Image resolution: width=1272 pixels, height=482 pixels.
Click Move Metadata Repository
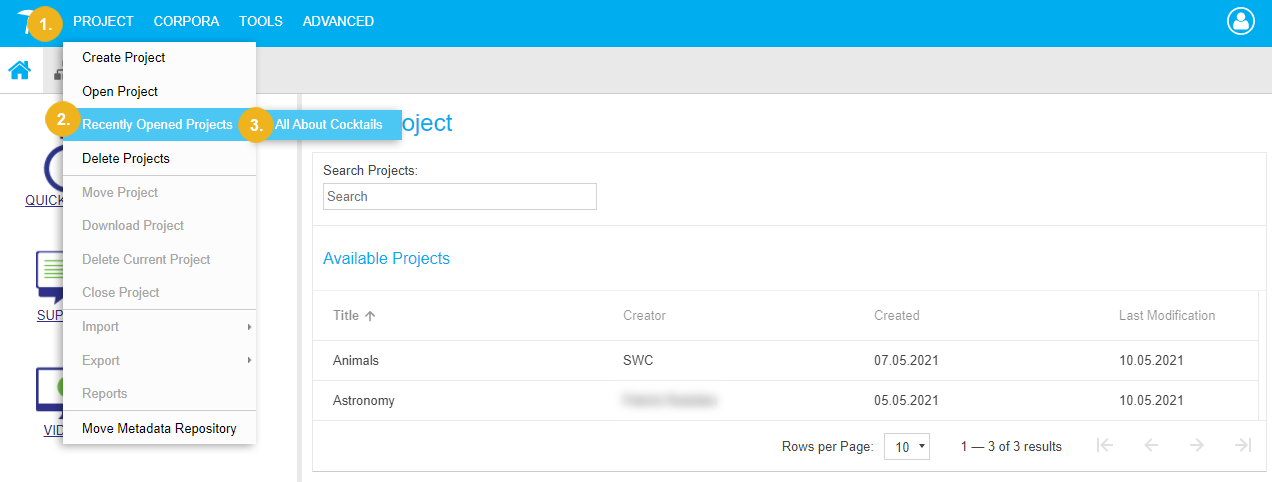tap(159, 429)
